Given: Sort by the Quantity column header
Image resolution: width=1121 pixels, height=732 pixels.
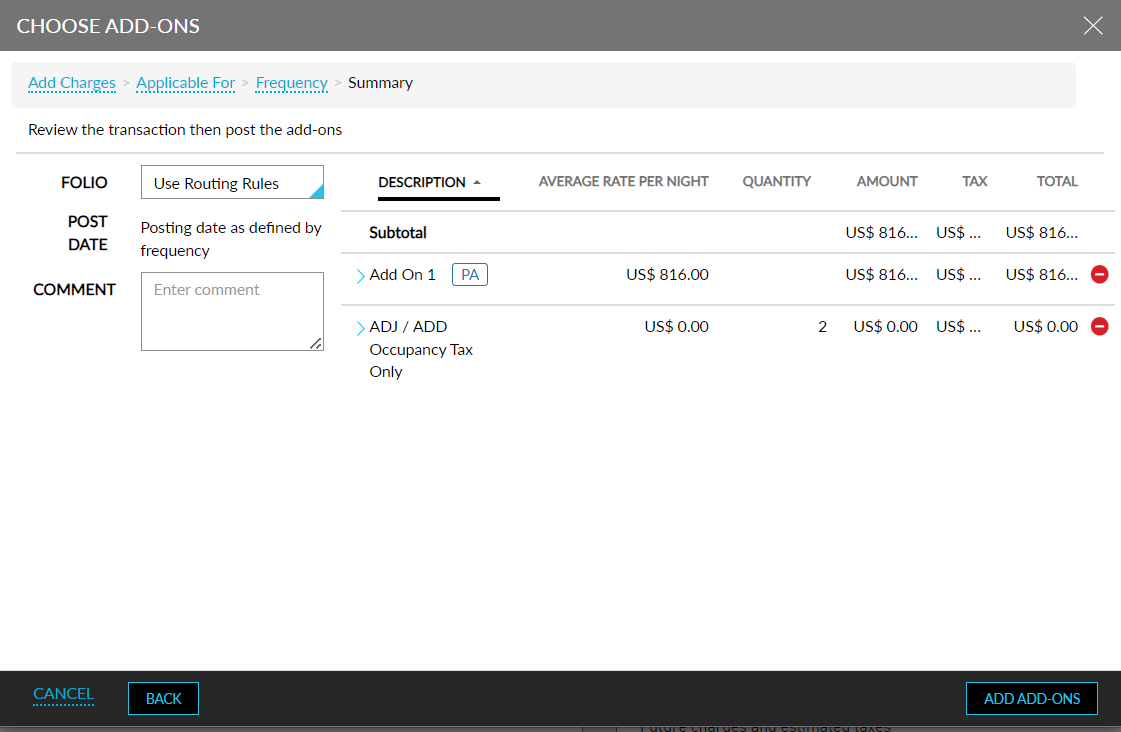Looking at the screenshot, I should point(777,182).
